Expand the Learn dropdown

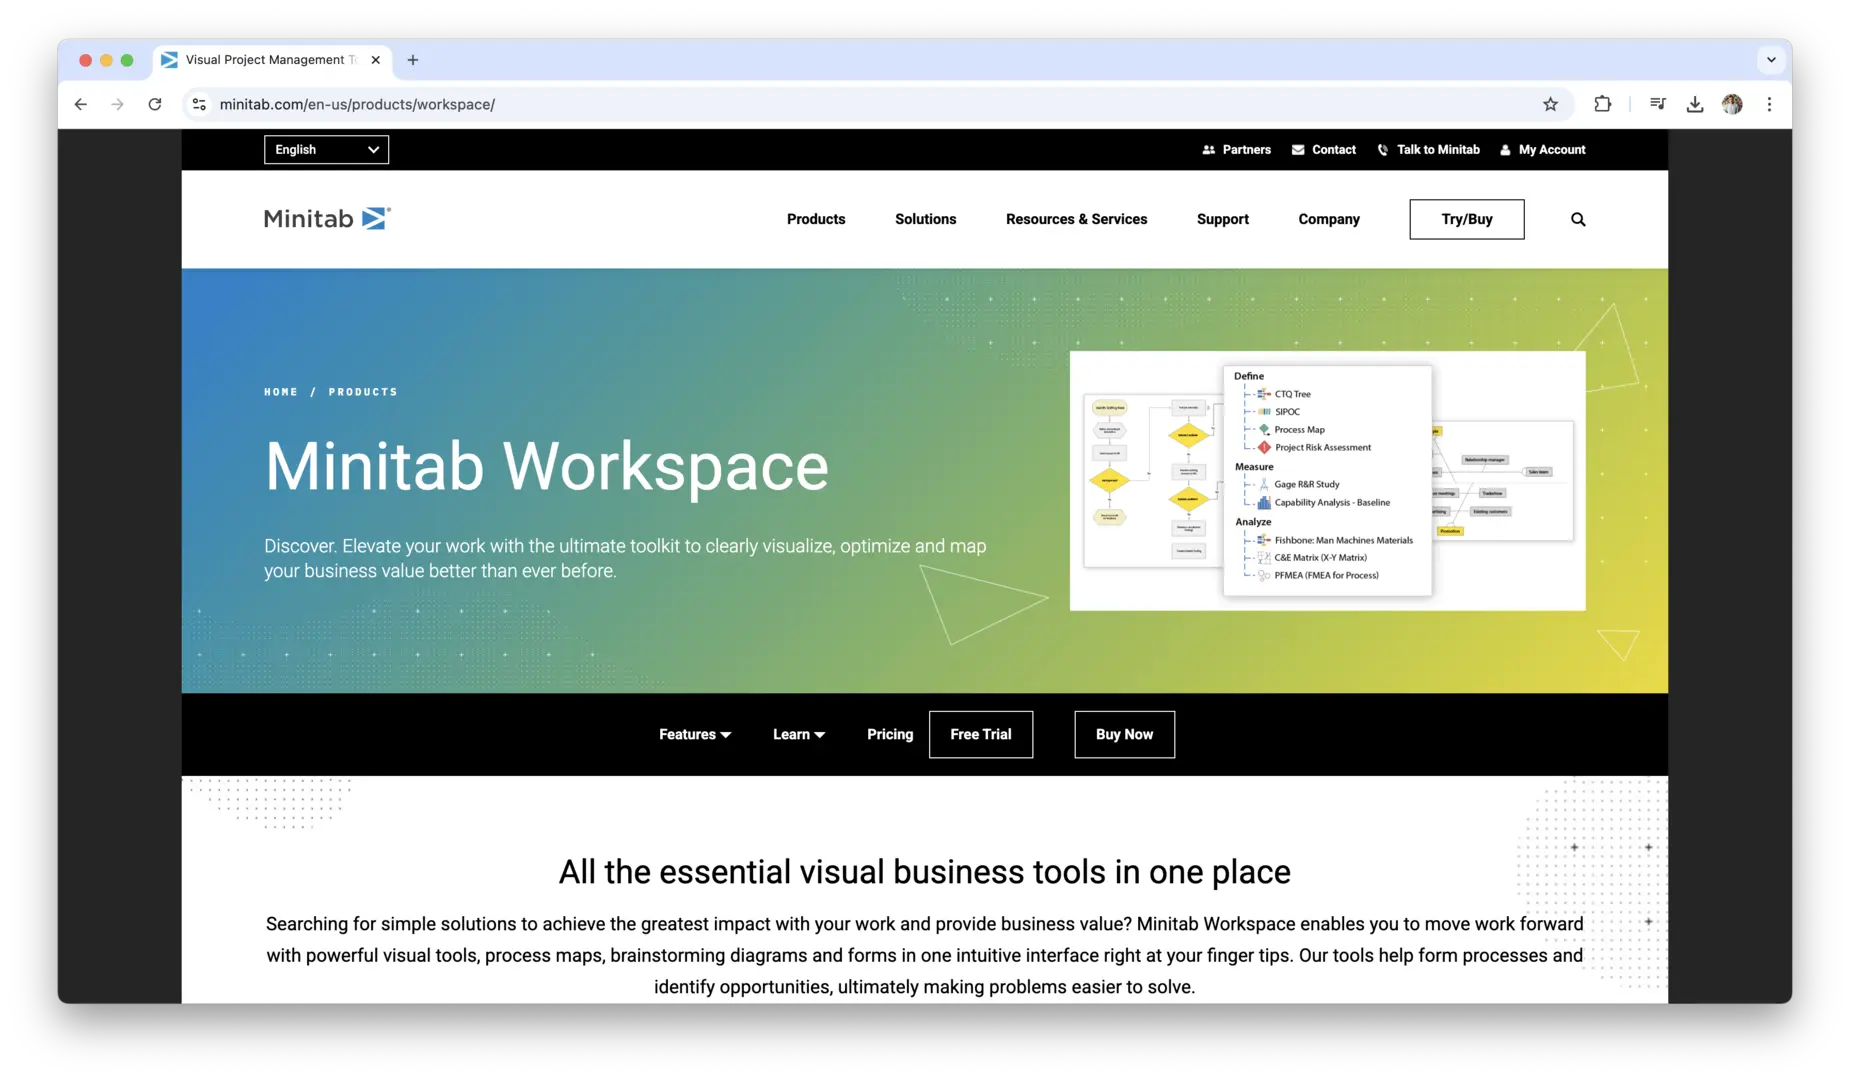pos(798,734)
